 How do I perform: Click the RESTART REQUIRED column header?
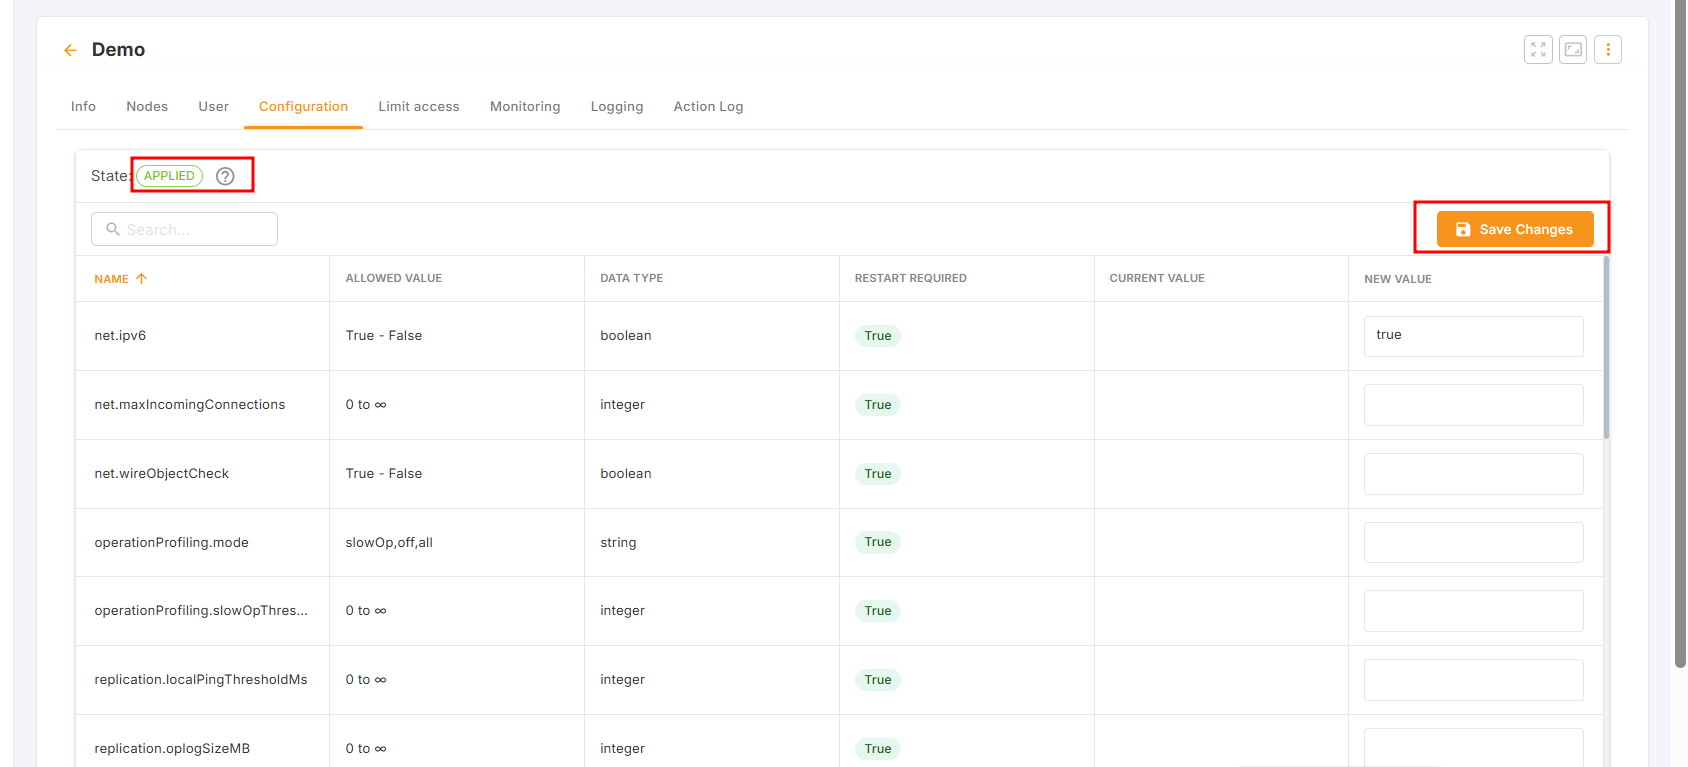tap(910, 278)
